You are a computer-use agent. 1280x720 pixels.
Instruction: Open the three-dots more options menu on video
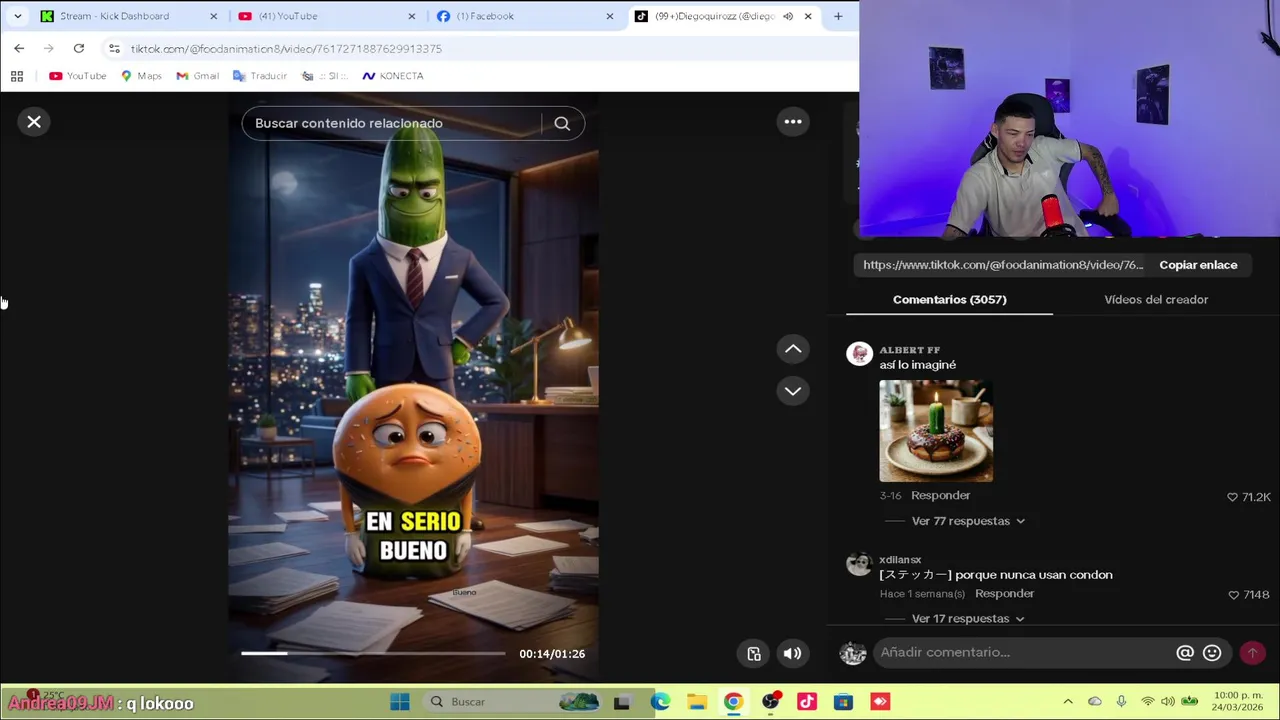pos(793,122)
